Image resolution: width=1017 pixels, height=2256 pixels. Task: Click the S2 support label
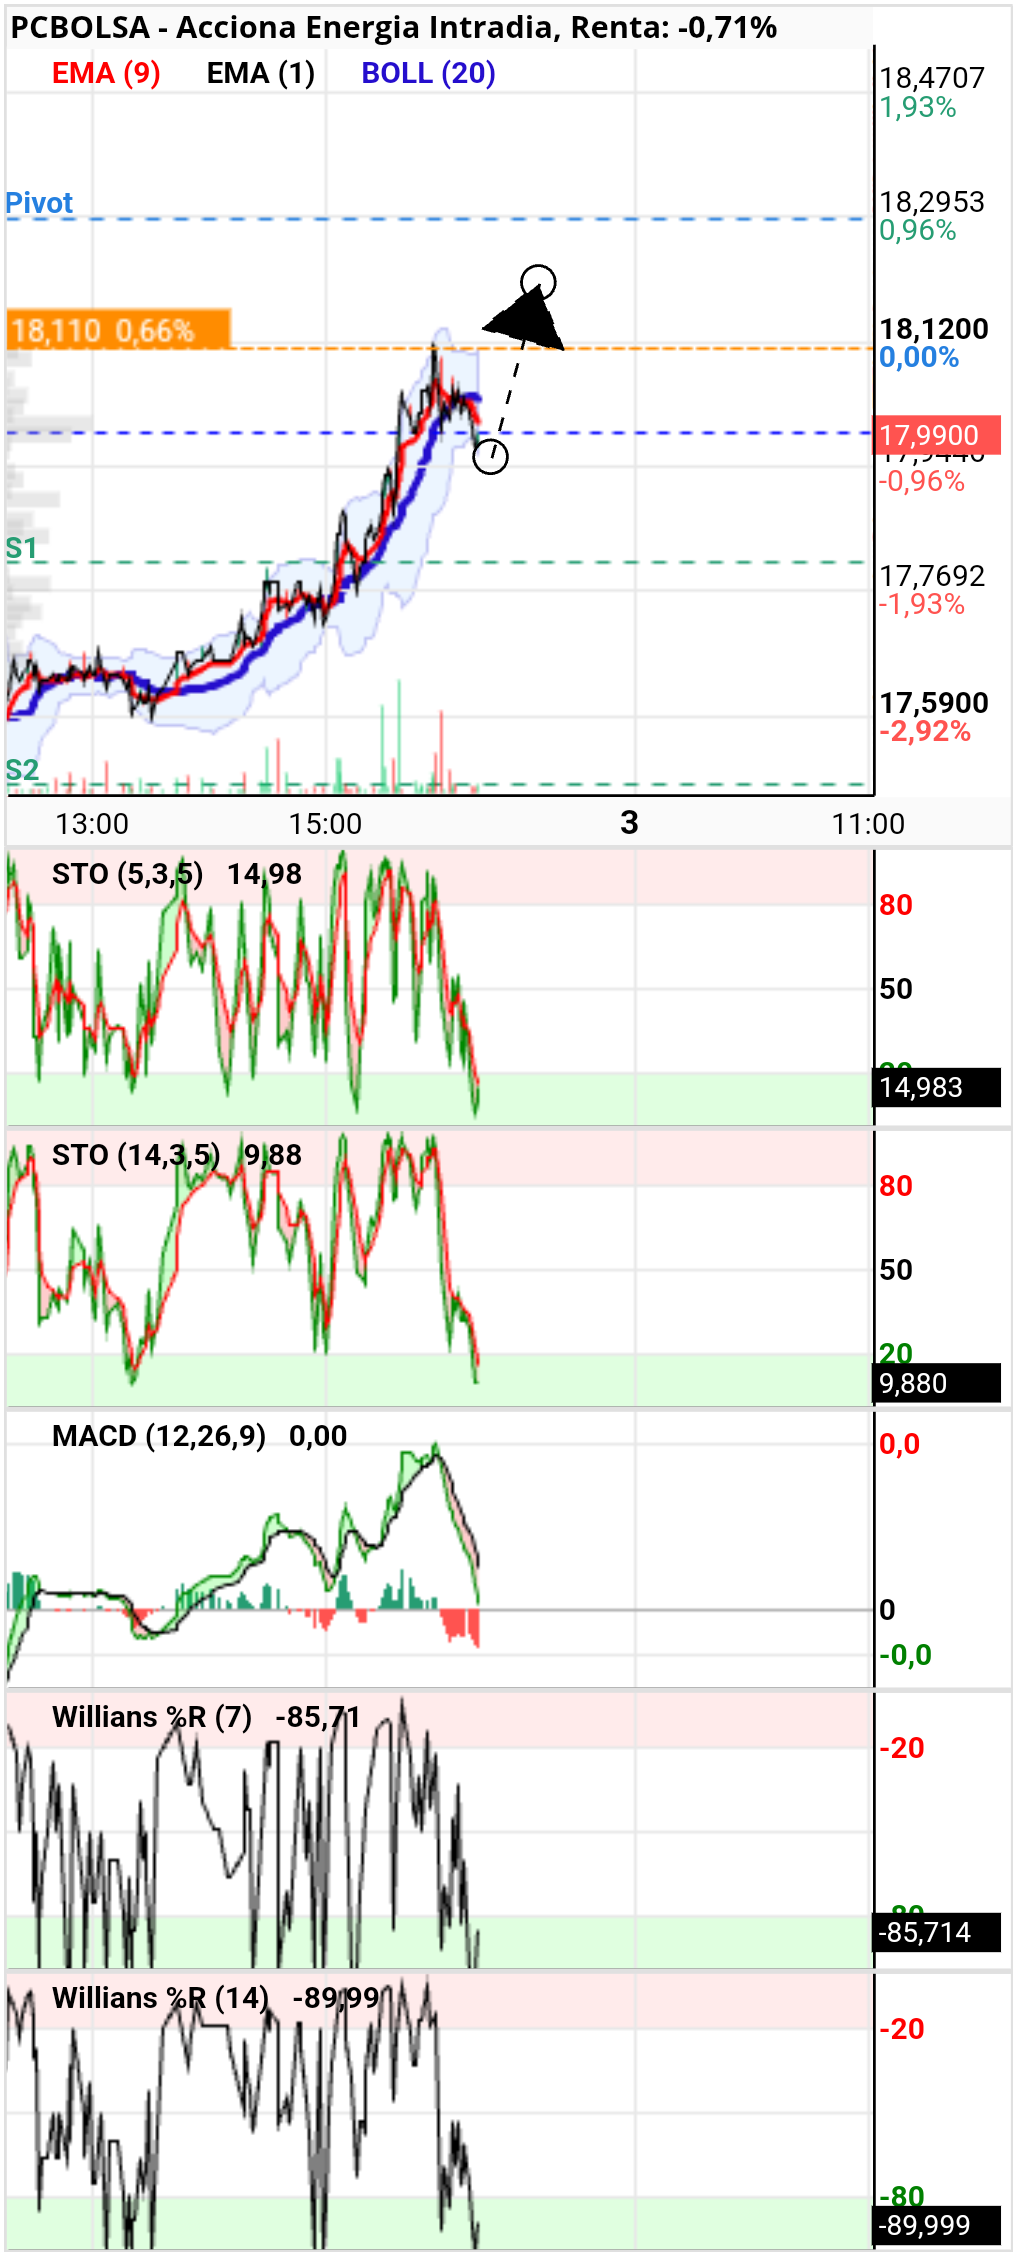pos(22,770)
